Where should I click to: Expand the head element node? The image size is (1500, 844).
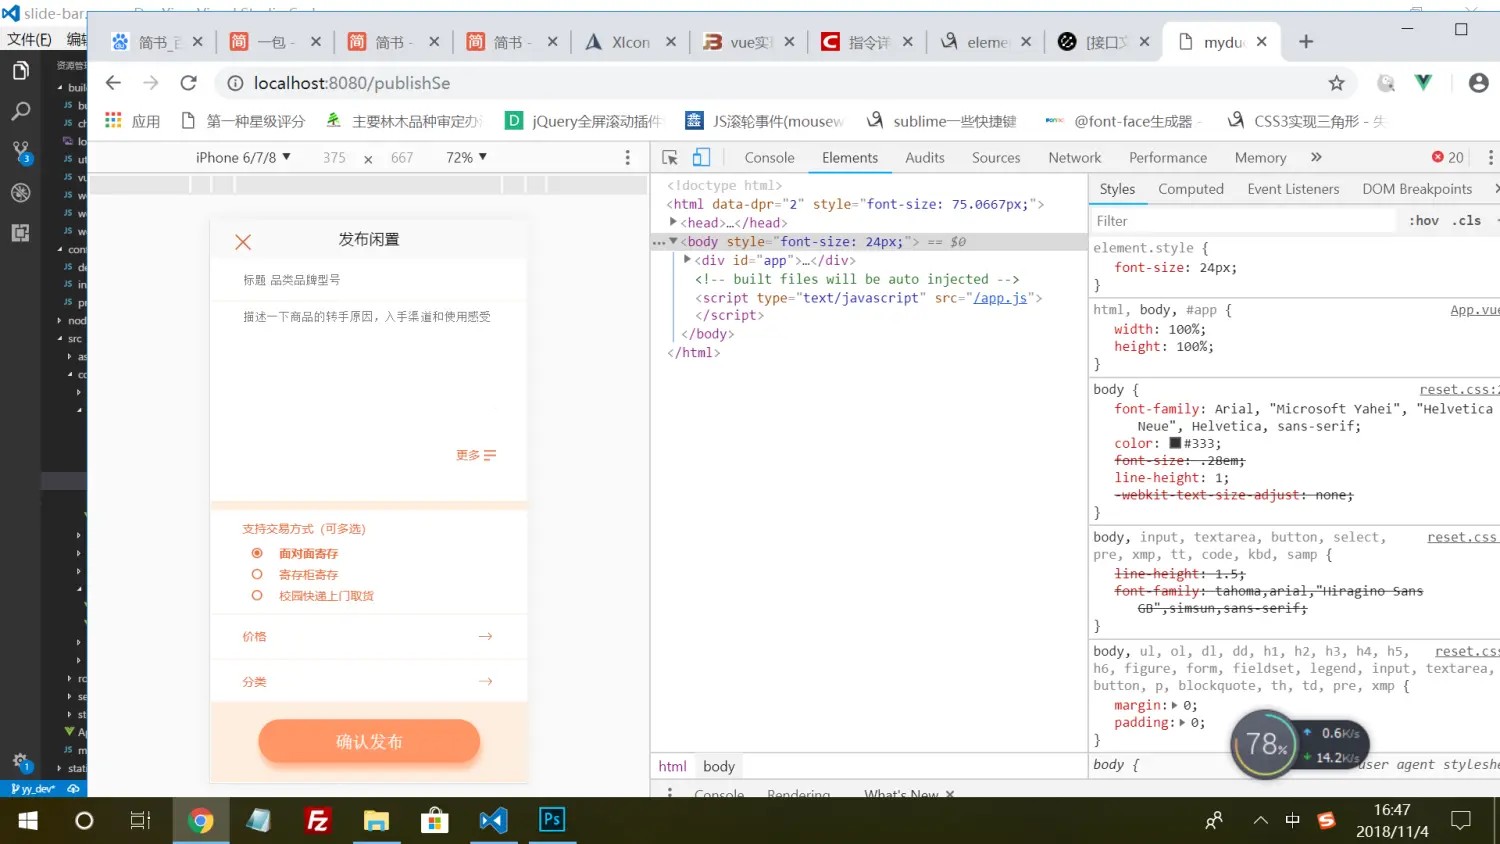674,223
